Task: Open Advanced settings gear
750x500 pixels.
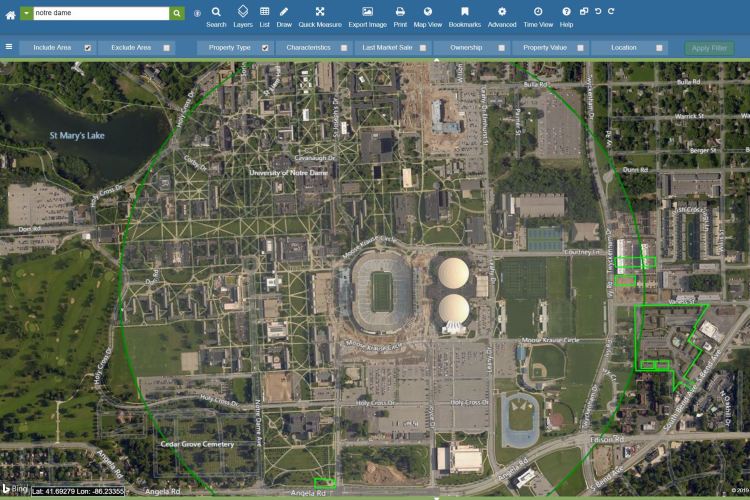Action: [x=502, y=17]
